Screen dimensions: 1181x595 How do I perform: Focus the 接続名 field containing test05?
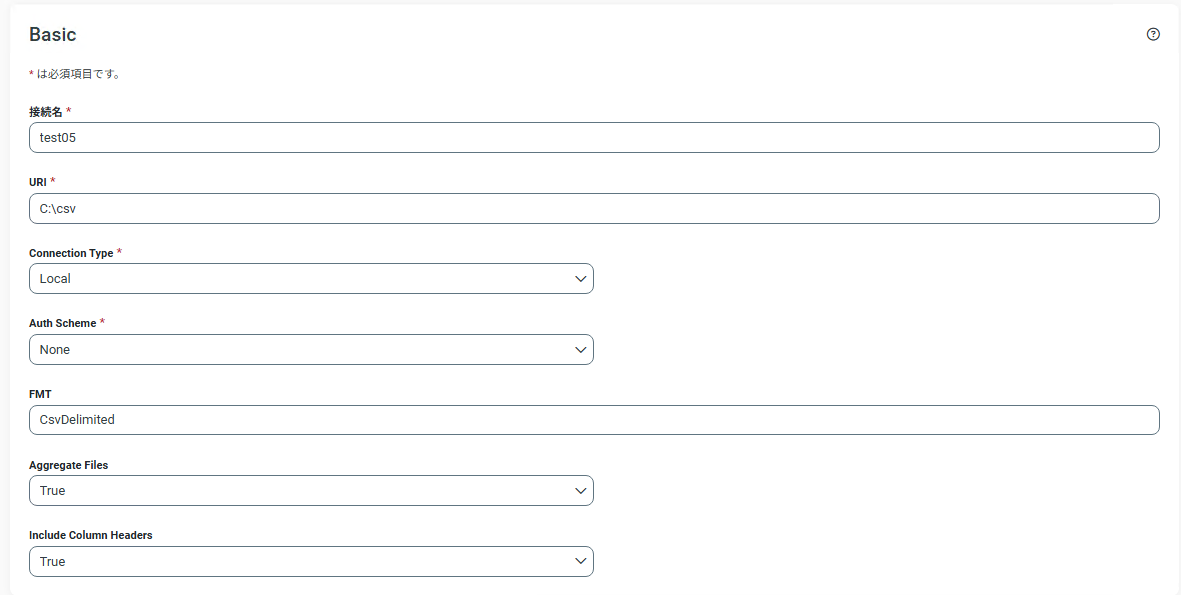(594, 138)
